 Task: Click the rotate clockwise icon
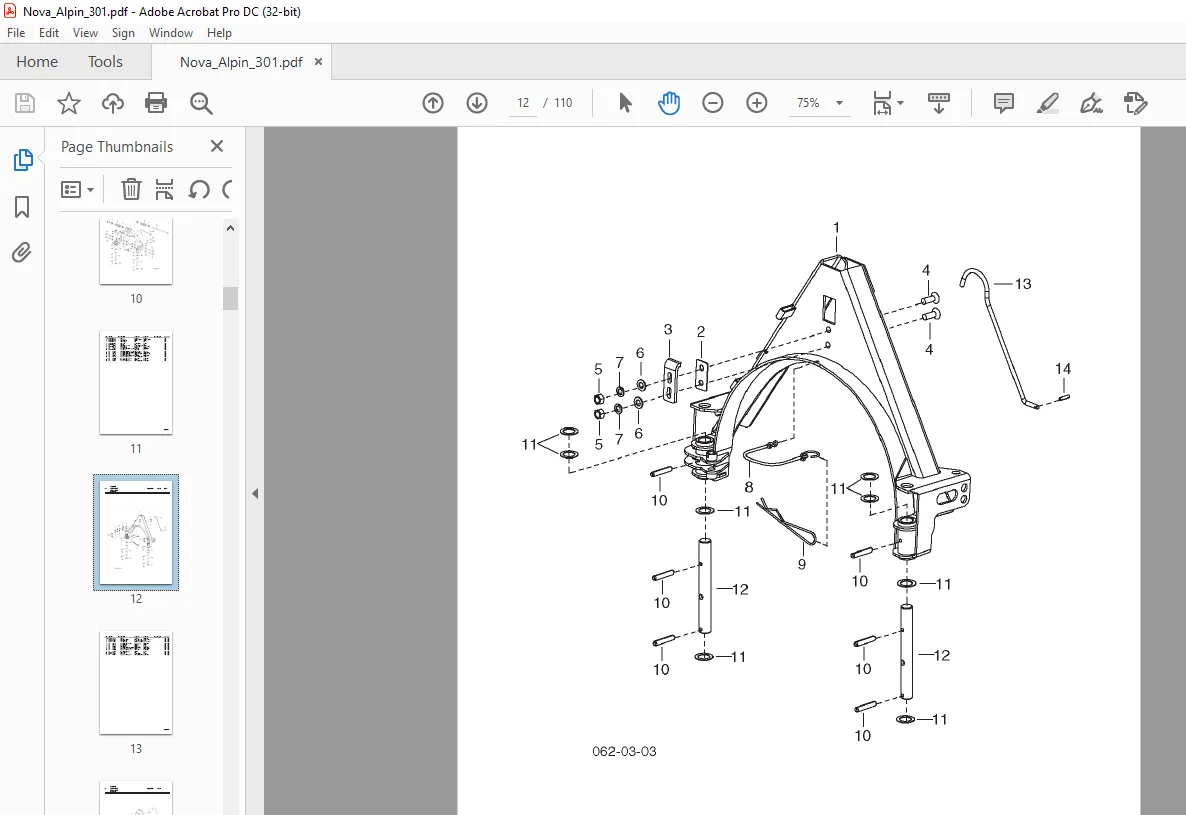coord(227,189)
